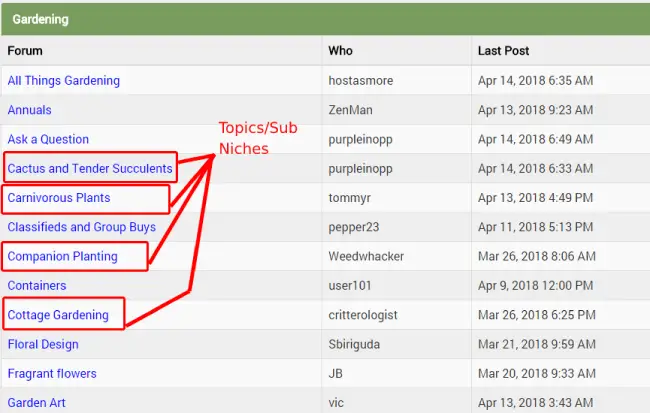
Task: Visit the Carnivorous Plants forum
Action: coord(59,198)
